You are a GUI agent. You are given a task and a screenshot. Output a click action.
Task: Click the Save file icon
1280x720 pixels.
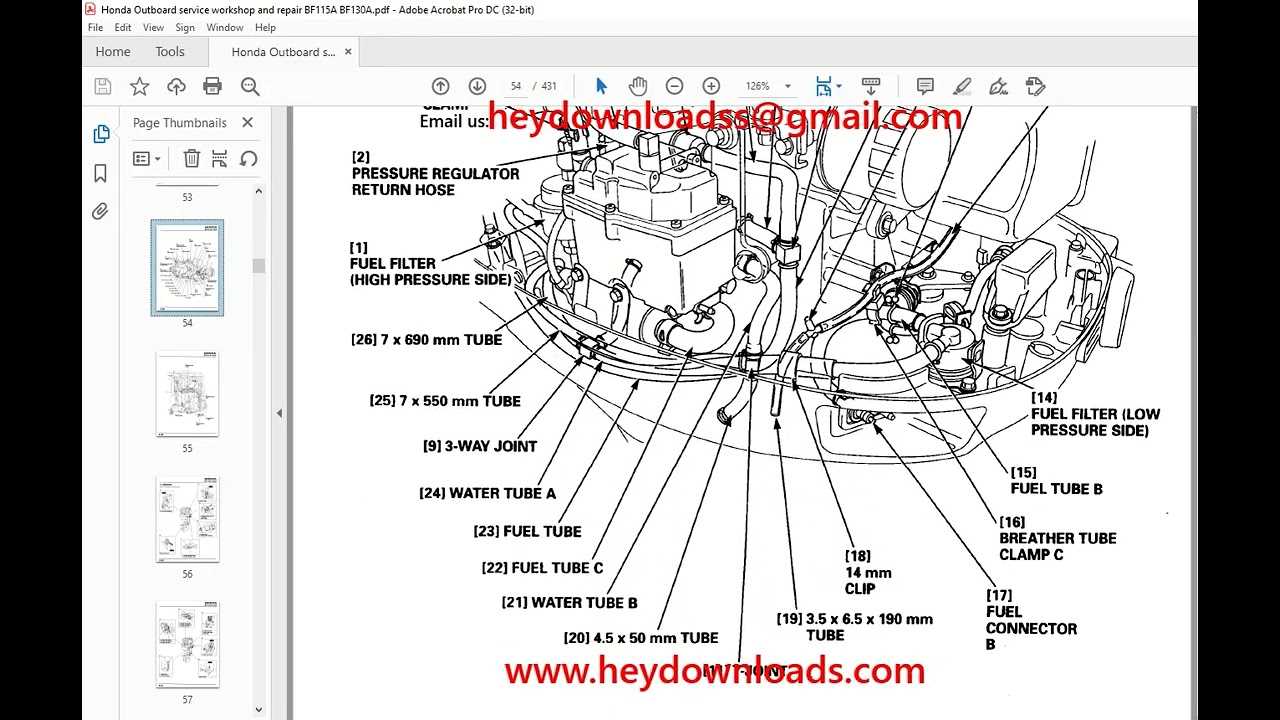tap(102, 87)
